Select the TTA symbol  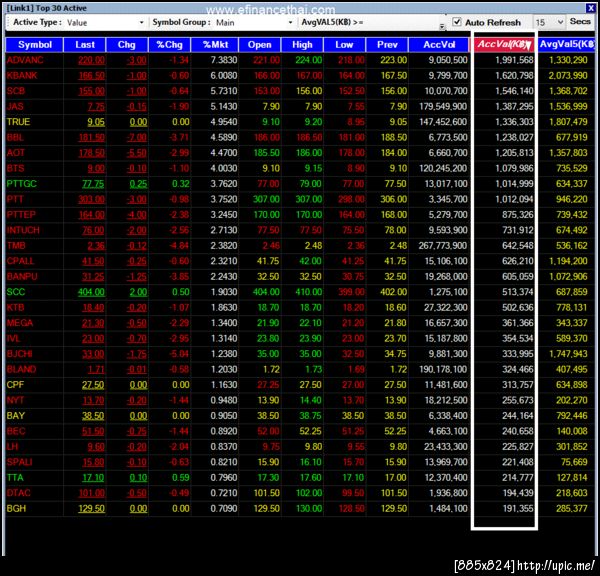(15, 478)
